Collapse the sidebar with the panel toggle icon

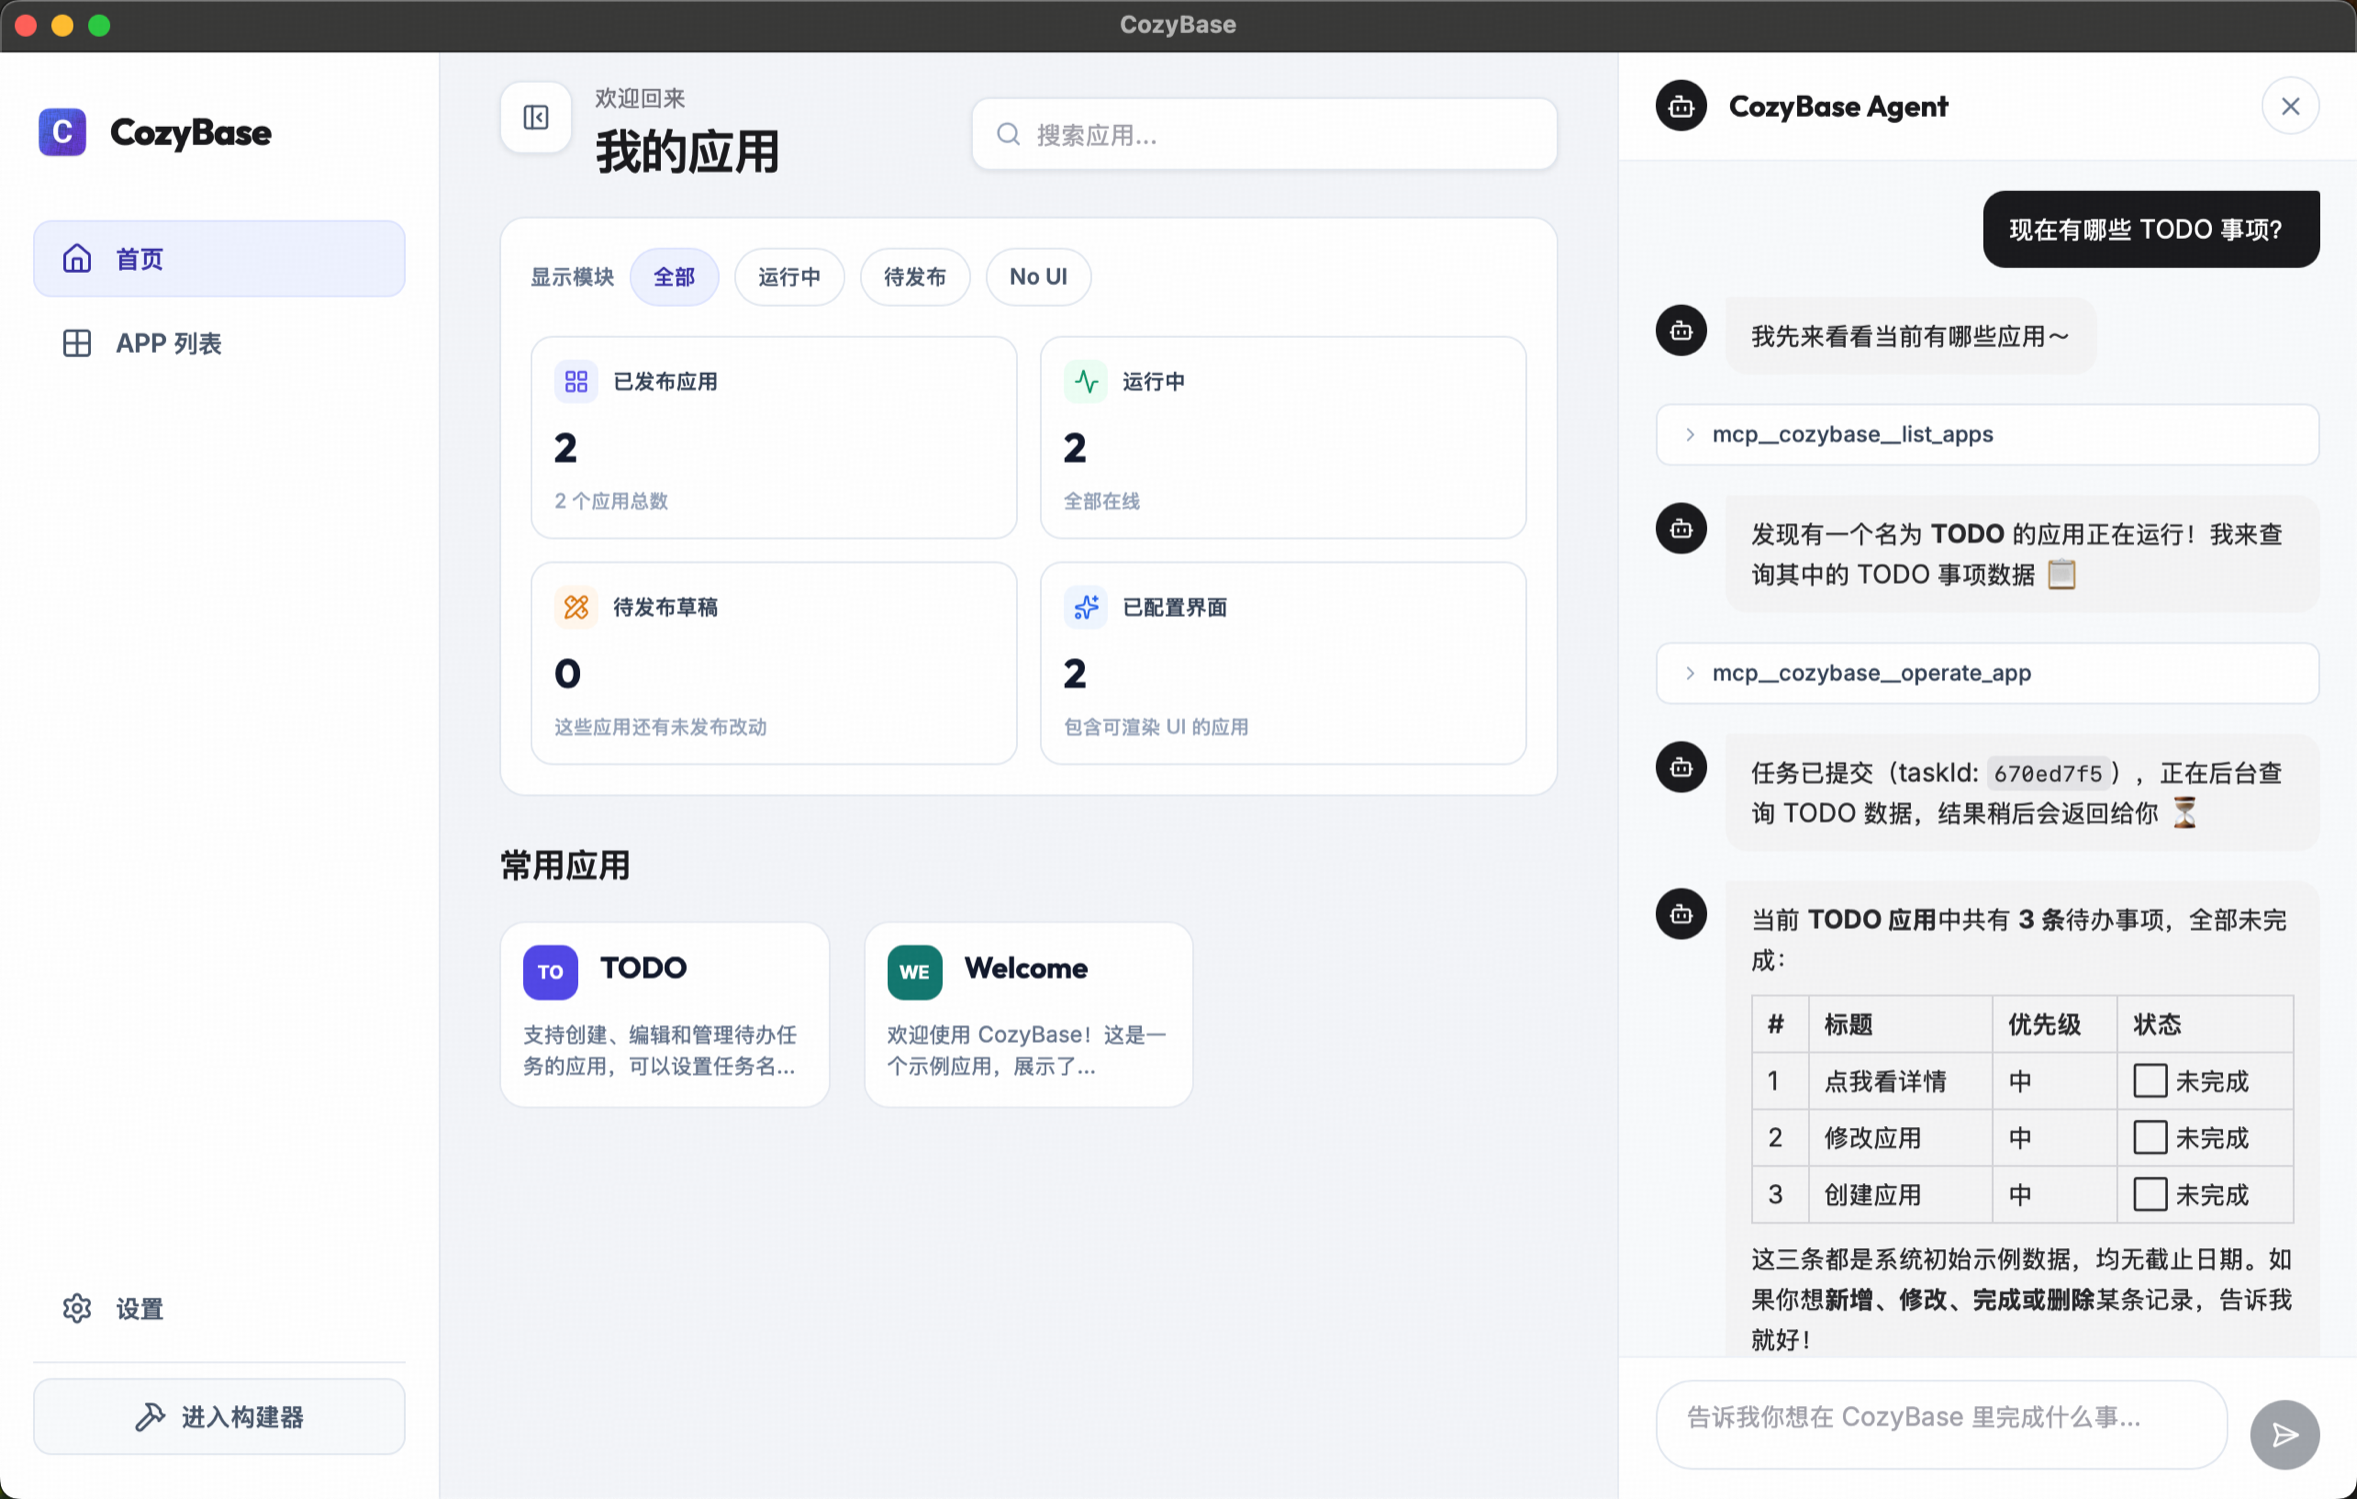coord(536,118)
